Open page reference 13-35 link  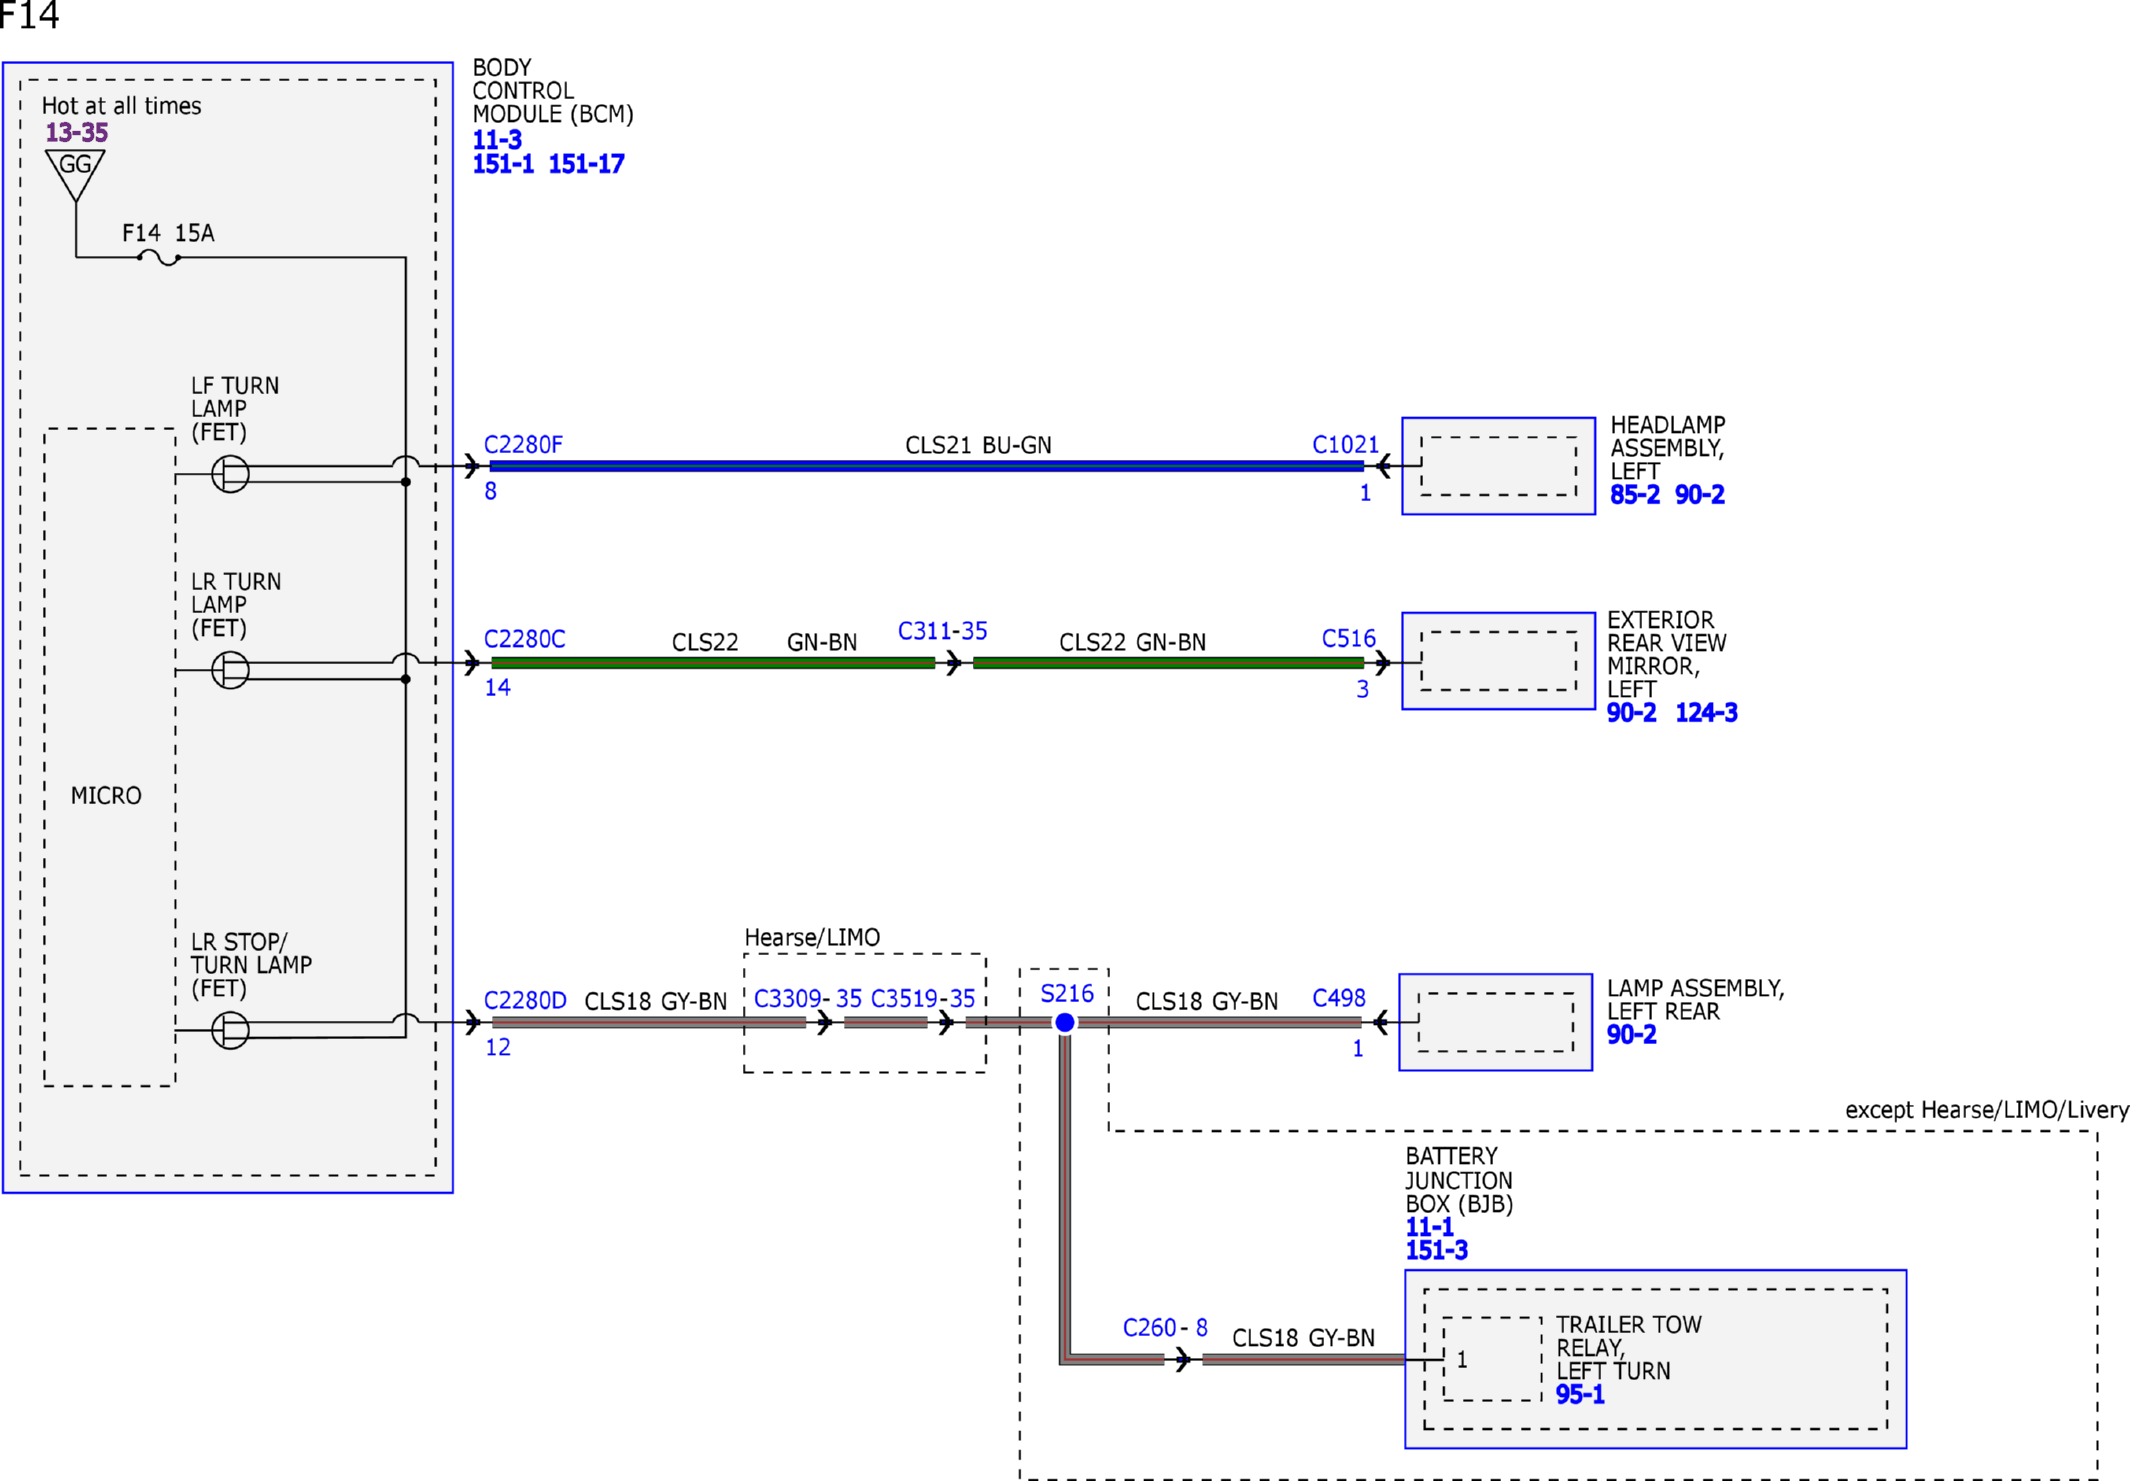tap(77, 132)
